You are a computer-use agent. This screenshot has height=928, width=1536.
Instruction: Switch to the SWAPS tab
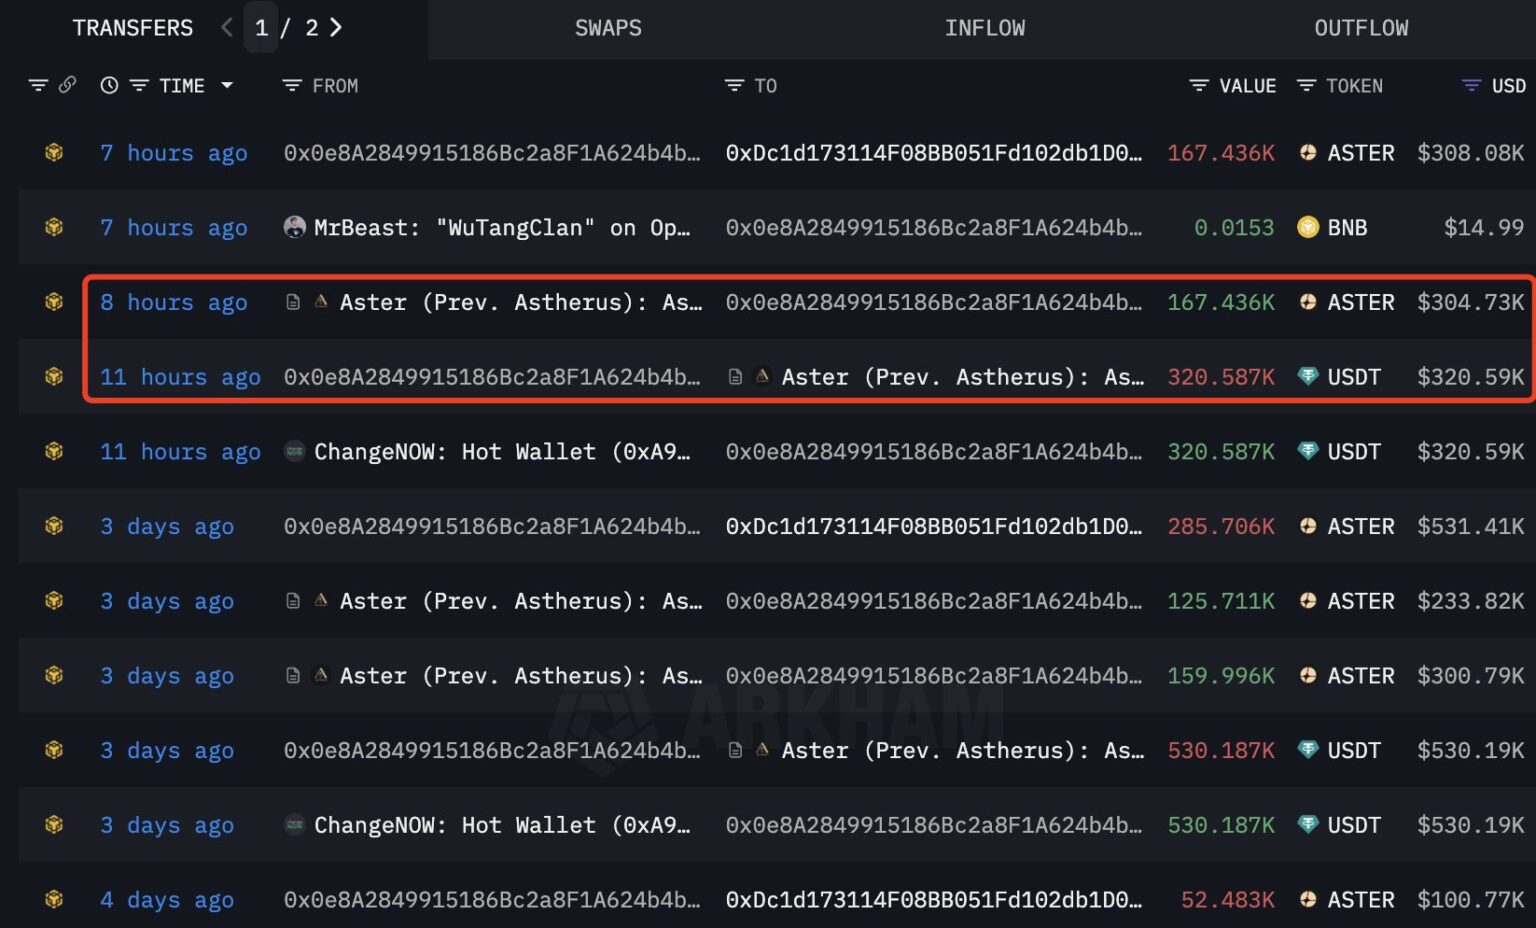(609, 28)
